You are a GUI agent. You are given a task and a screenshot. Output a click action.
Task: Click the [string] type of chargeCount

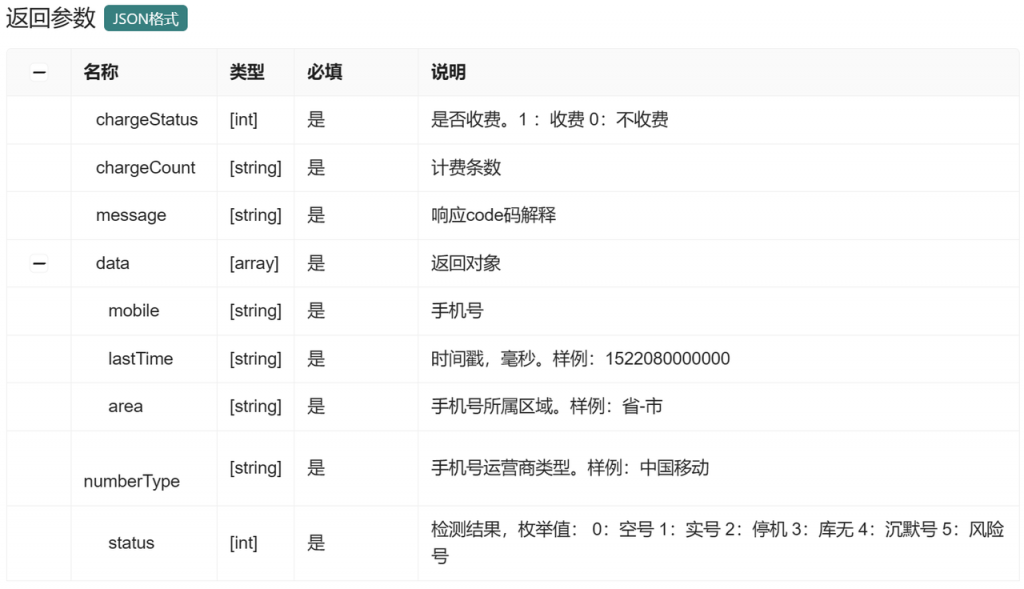click(255, 168)
